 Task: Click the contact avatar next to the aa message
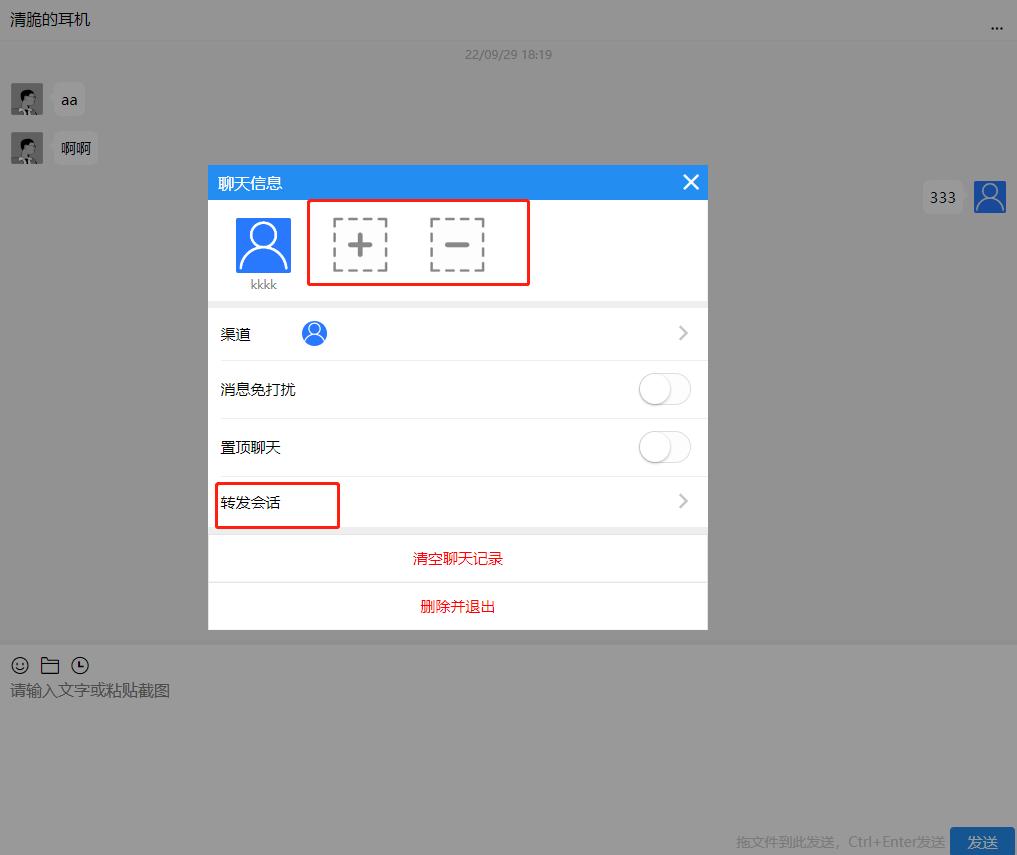click(x=26, y=99)
